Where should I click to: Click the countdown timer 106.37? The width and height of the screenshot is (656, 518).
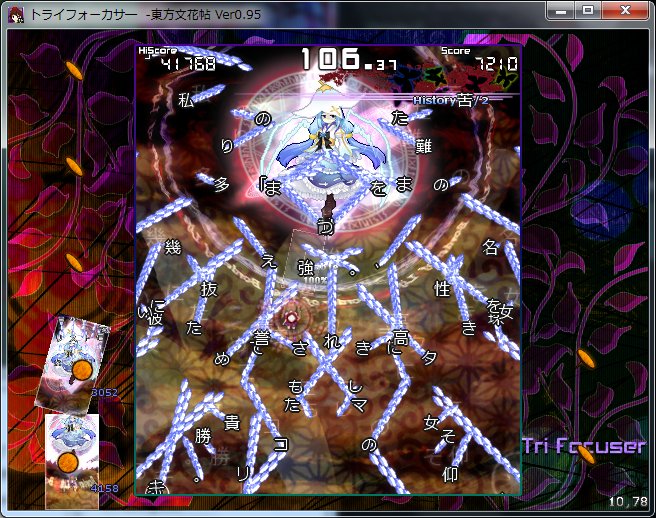pyautogui.click(x=349, y=59)
